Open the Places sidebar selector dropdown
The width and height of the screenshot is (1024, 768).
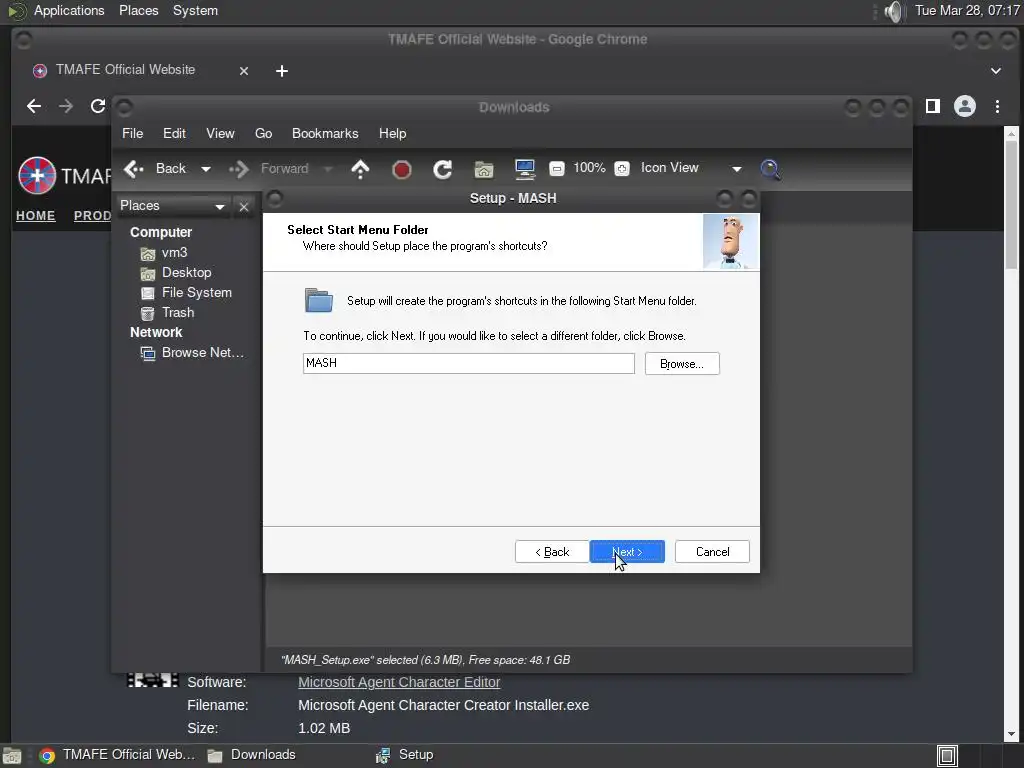[x=172, y=206]
